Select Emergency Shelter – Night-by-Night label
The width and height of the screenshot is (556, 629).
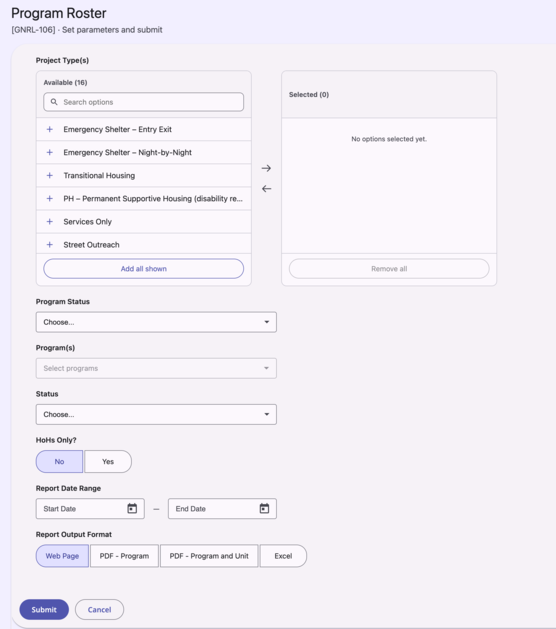(128, 152)
